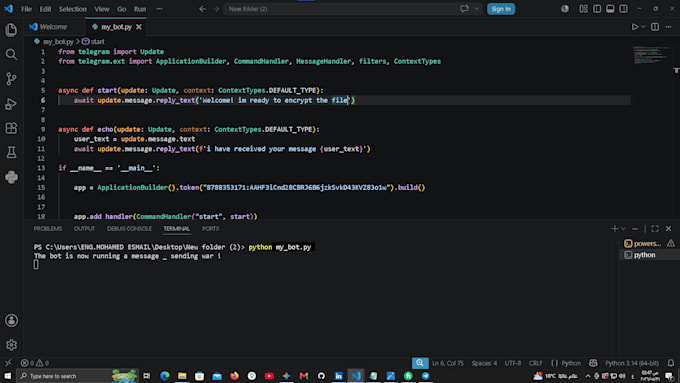Open the Search view in activity bar
The width and height of the screenshot is (680, 383).
coord(11,54)
